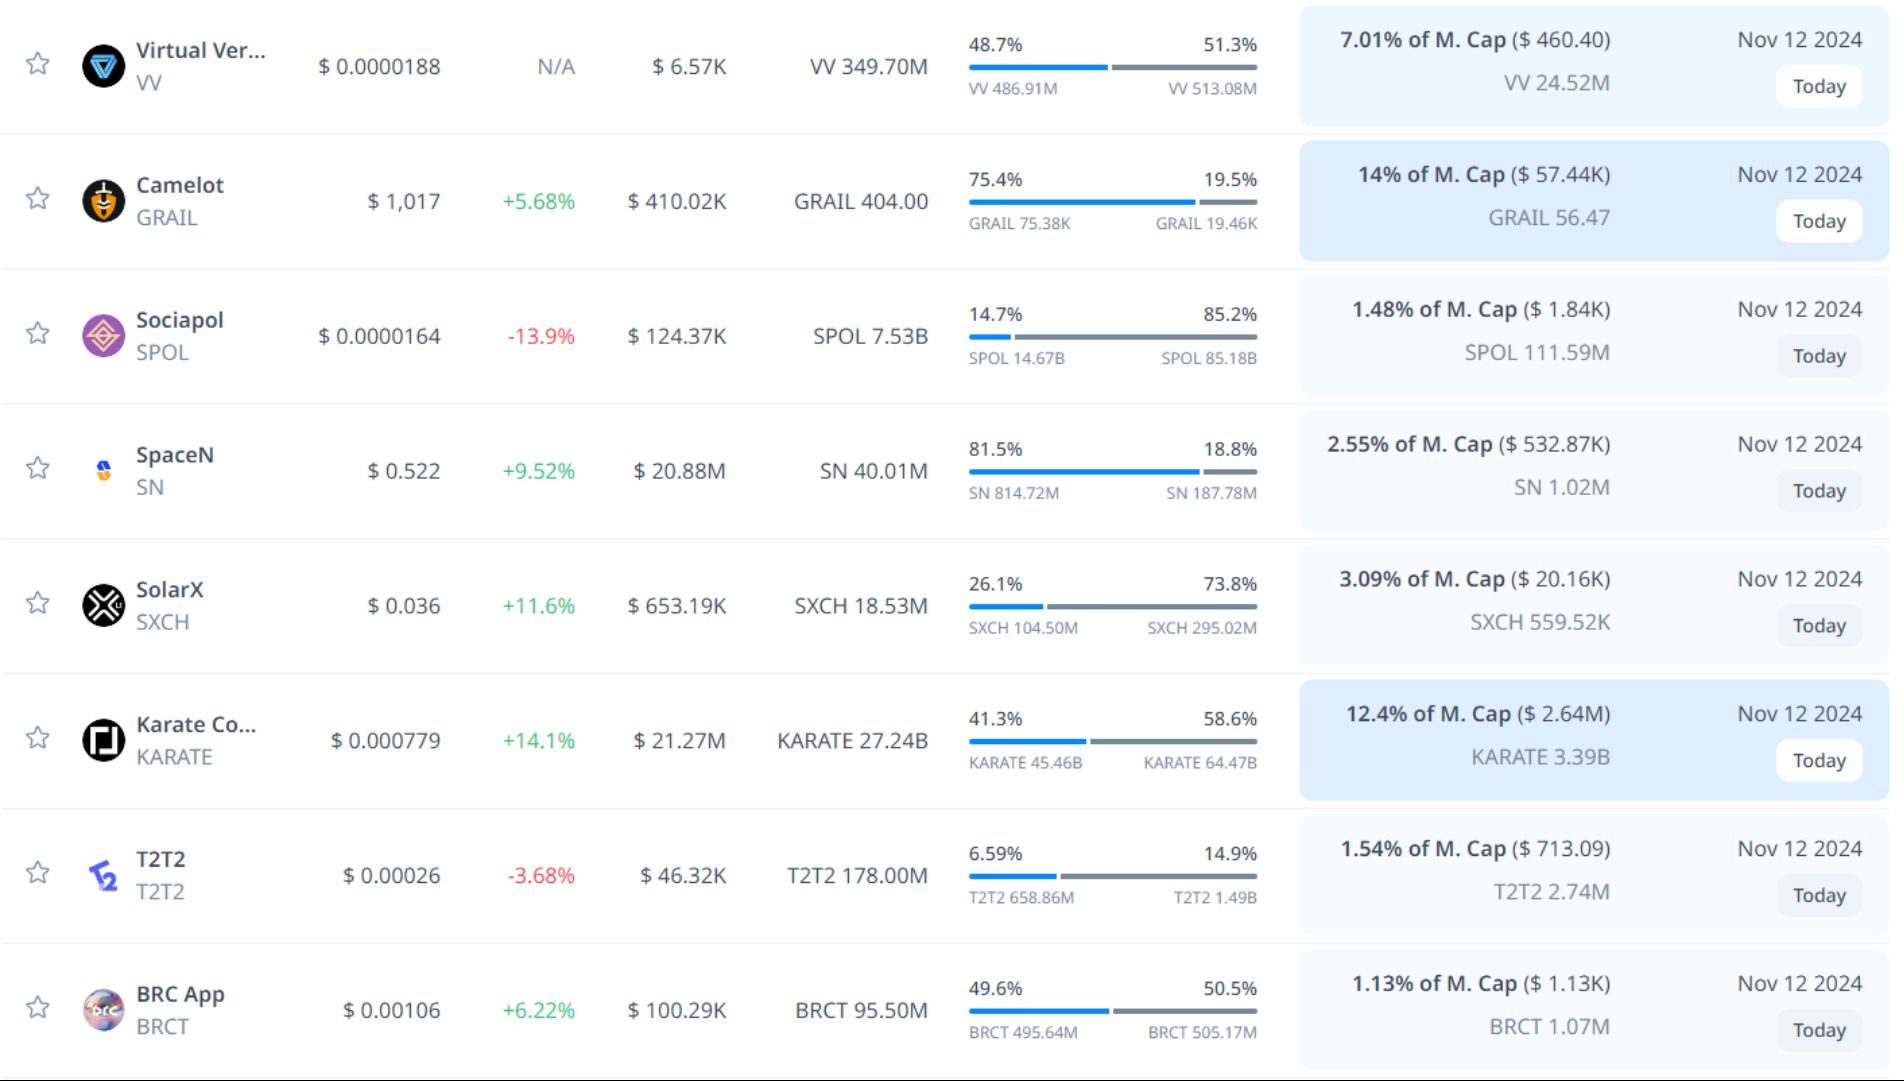
Task: Click the BRC App token logo
Action: pyautogui.click(x=103, y=1009)
